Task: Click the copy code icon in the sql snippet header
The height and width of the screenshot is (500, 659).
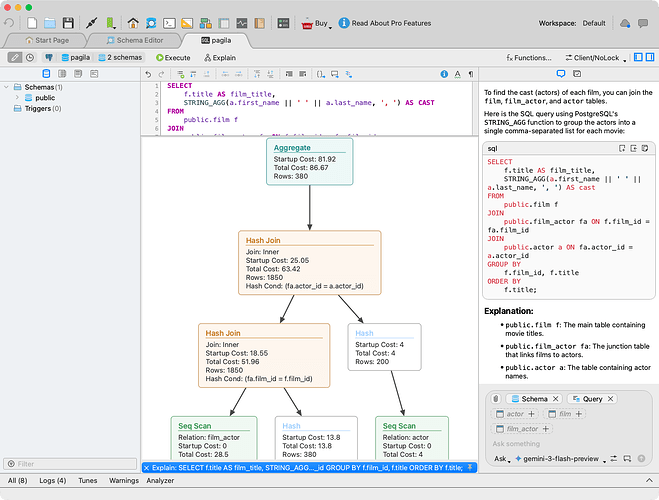Action: pyautogui.click(x=645, y=148)
